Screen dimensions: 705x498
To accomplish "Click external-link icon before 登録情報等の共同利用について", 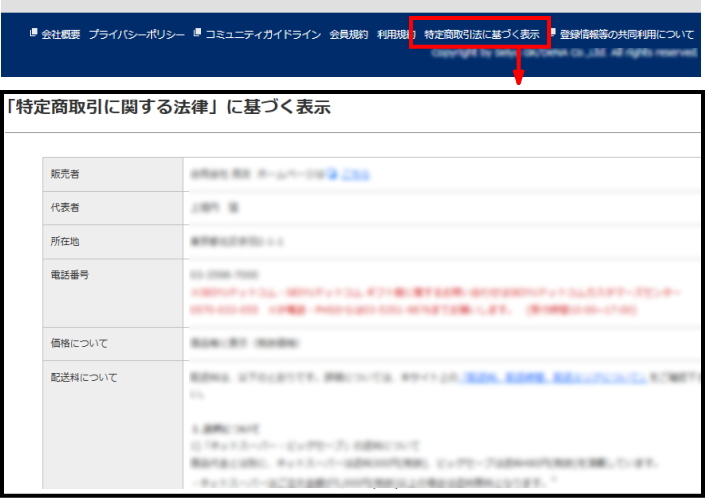I will tap(553, 32).
